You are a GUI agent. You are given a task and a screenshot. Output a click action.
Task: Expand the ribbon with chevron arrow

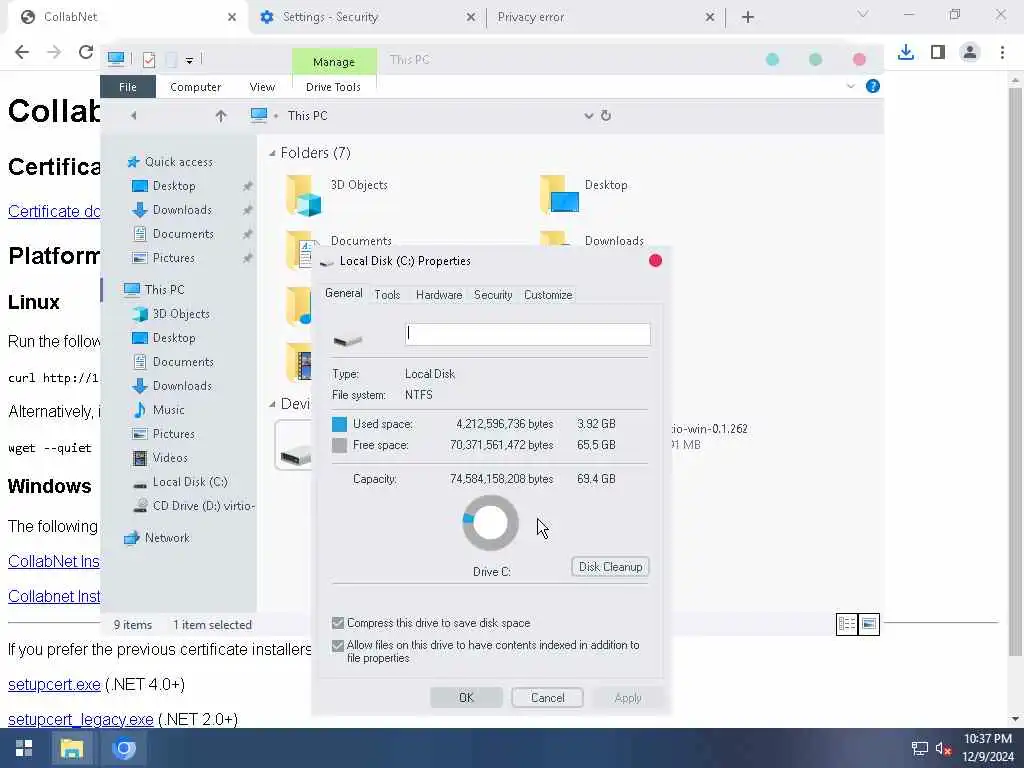tap(850, 86)
